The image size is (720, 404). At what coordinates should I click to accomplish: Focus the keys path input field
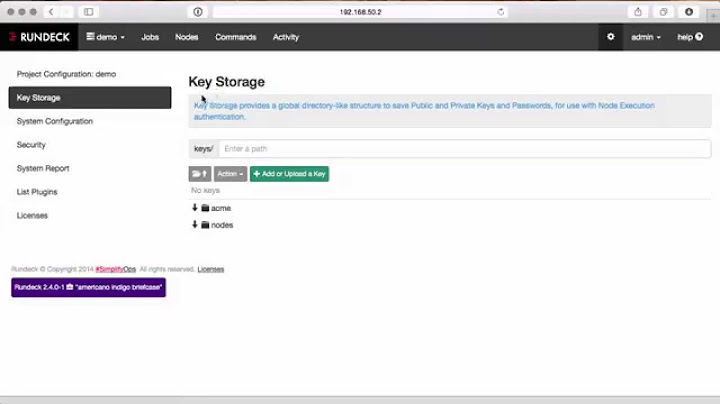click(x=465, y=149)
